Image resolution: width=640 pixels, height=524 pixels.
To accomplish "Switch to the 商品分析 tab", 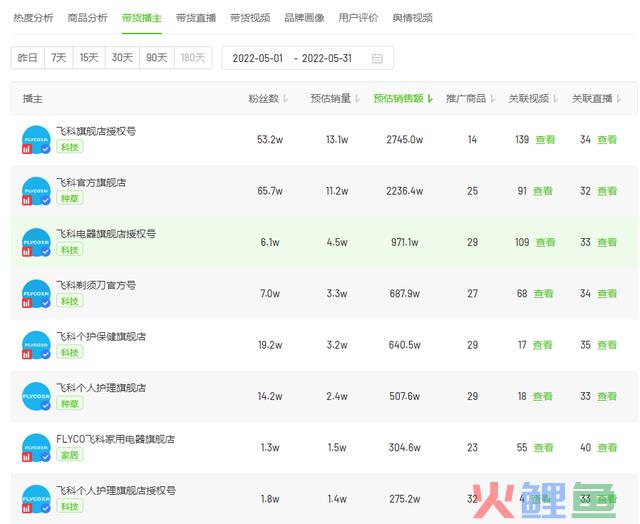I will [87, 18].
